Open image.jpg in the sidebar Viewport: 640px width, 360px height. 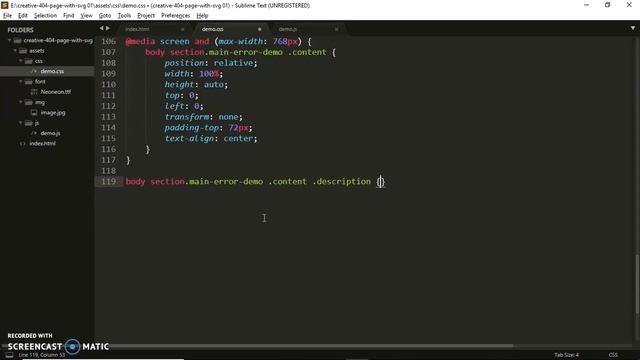53,113
